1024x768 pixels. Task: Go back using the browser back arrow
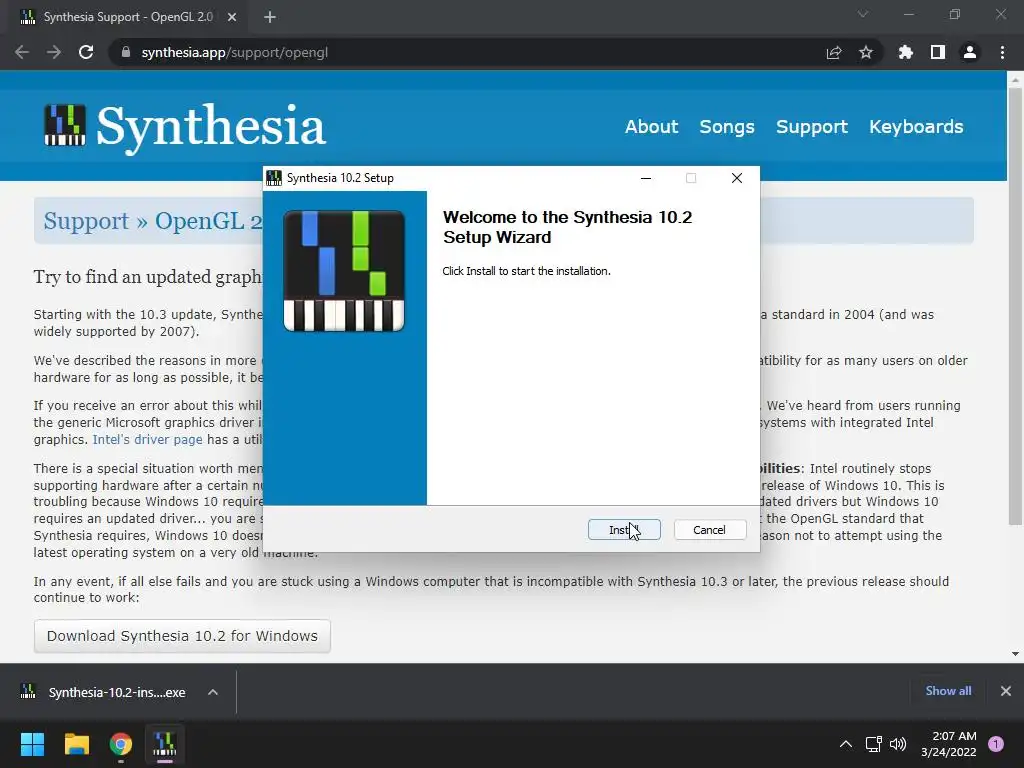(22, 52)
